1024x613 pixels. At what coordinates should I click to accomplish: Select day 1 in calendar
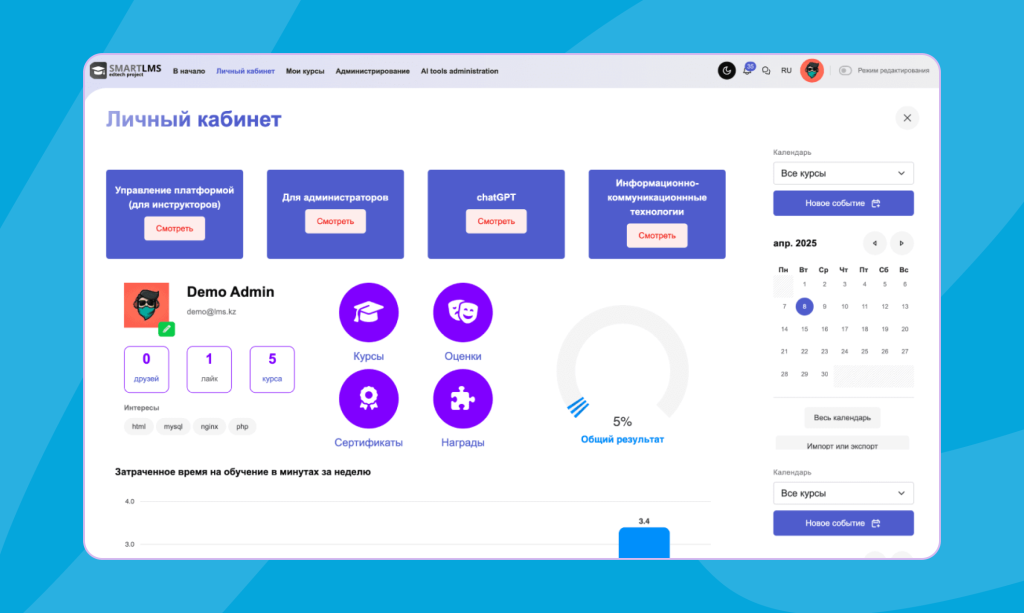pos(805,284)
